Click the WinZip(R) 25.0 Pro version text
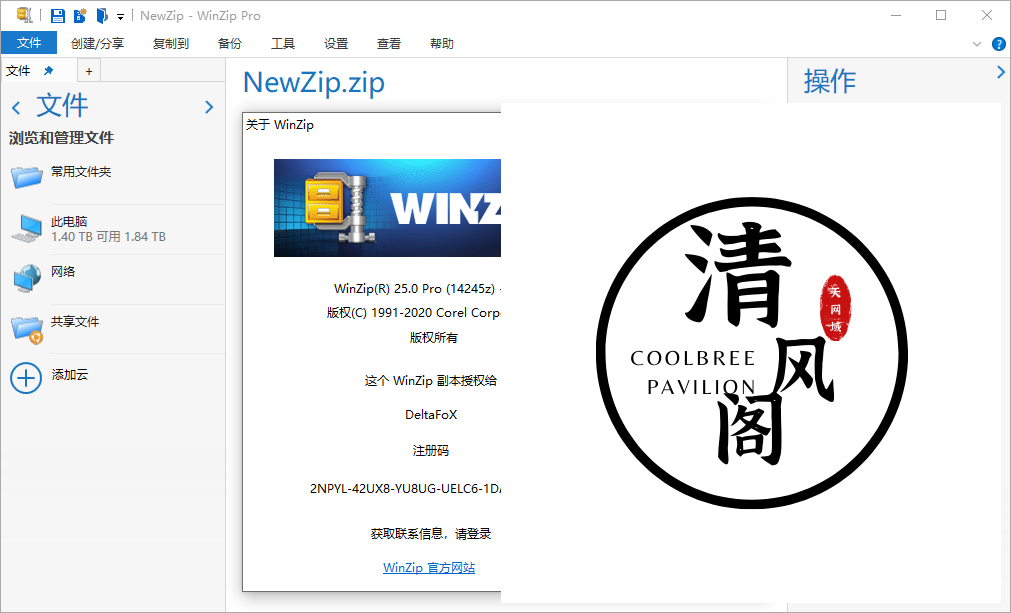 (418, 289)
